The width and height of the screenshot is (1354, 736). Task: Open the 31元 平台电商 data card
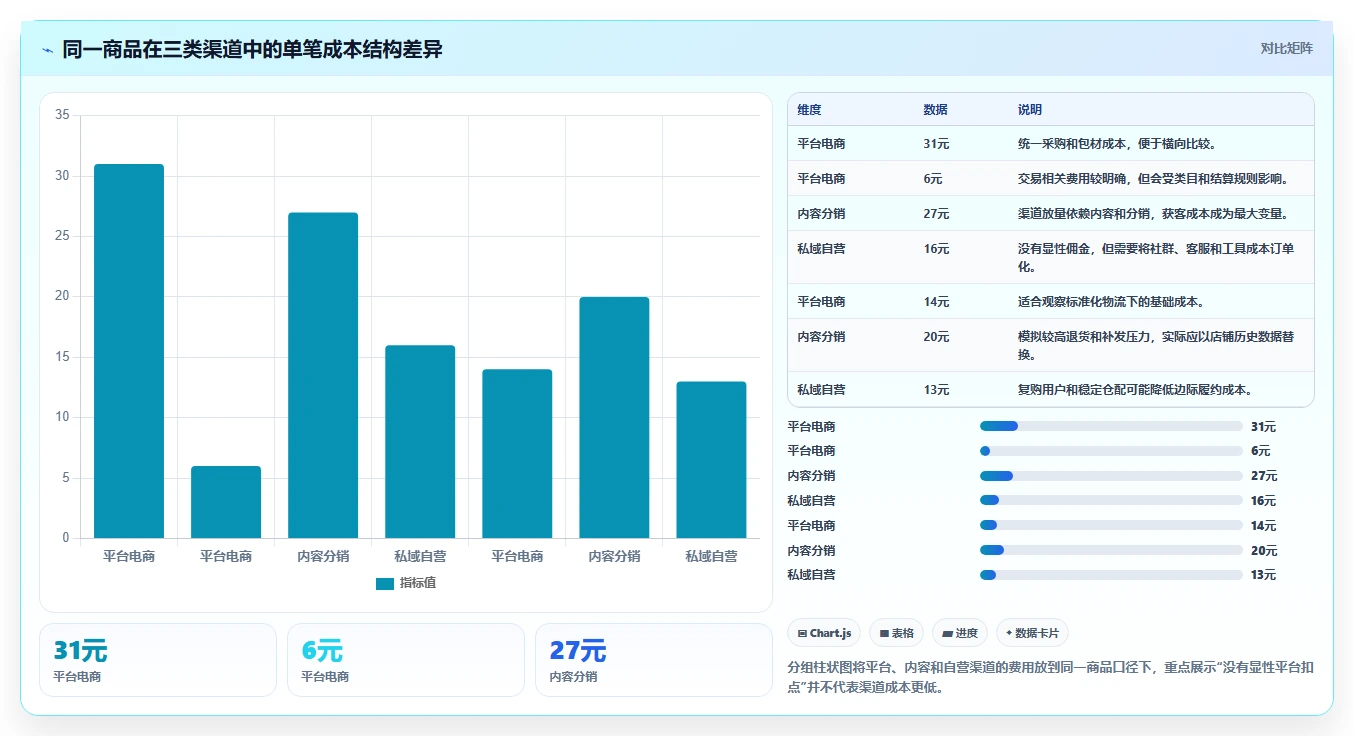pos(158,660)
